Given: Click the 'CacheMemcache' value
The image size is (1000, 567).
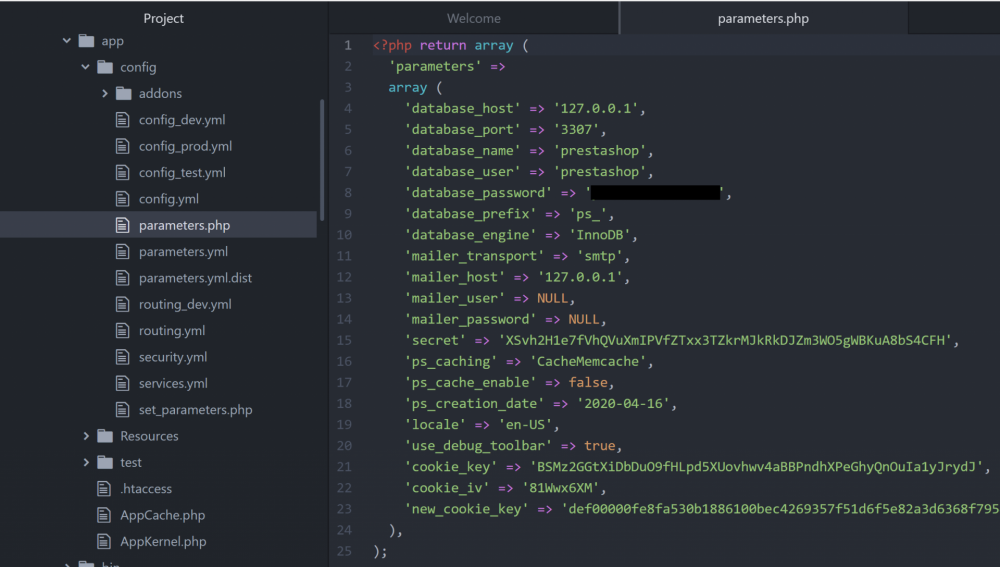Looking at the screenshot, I should coord(588,362).
